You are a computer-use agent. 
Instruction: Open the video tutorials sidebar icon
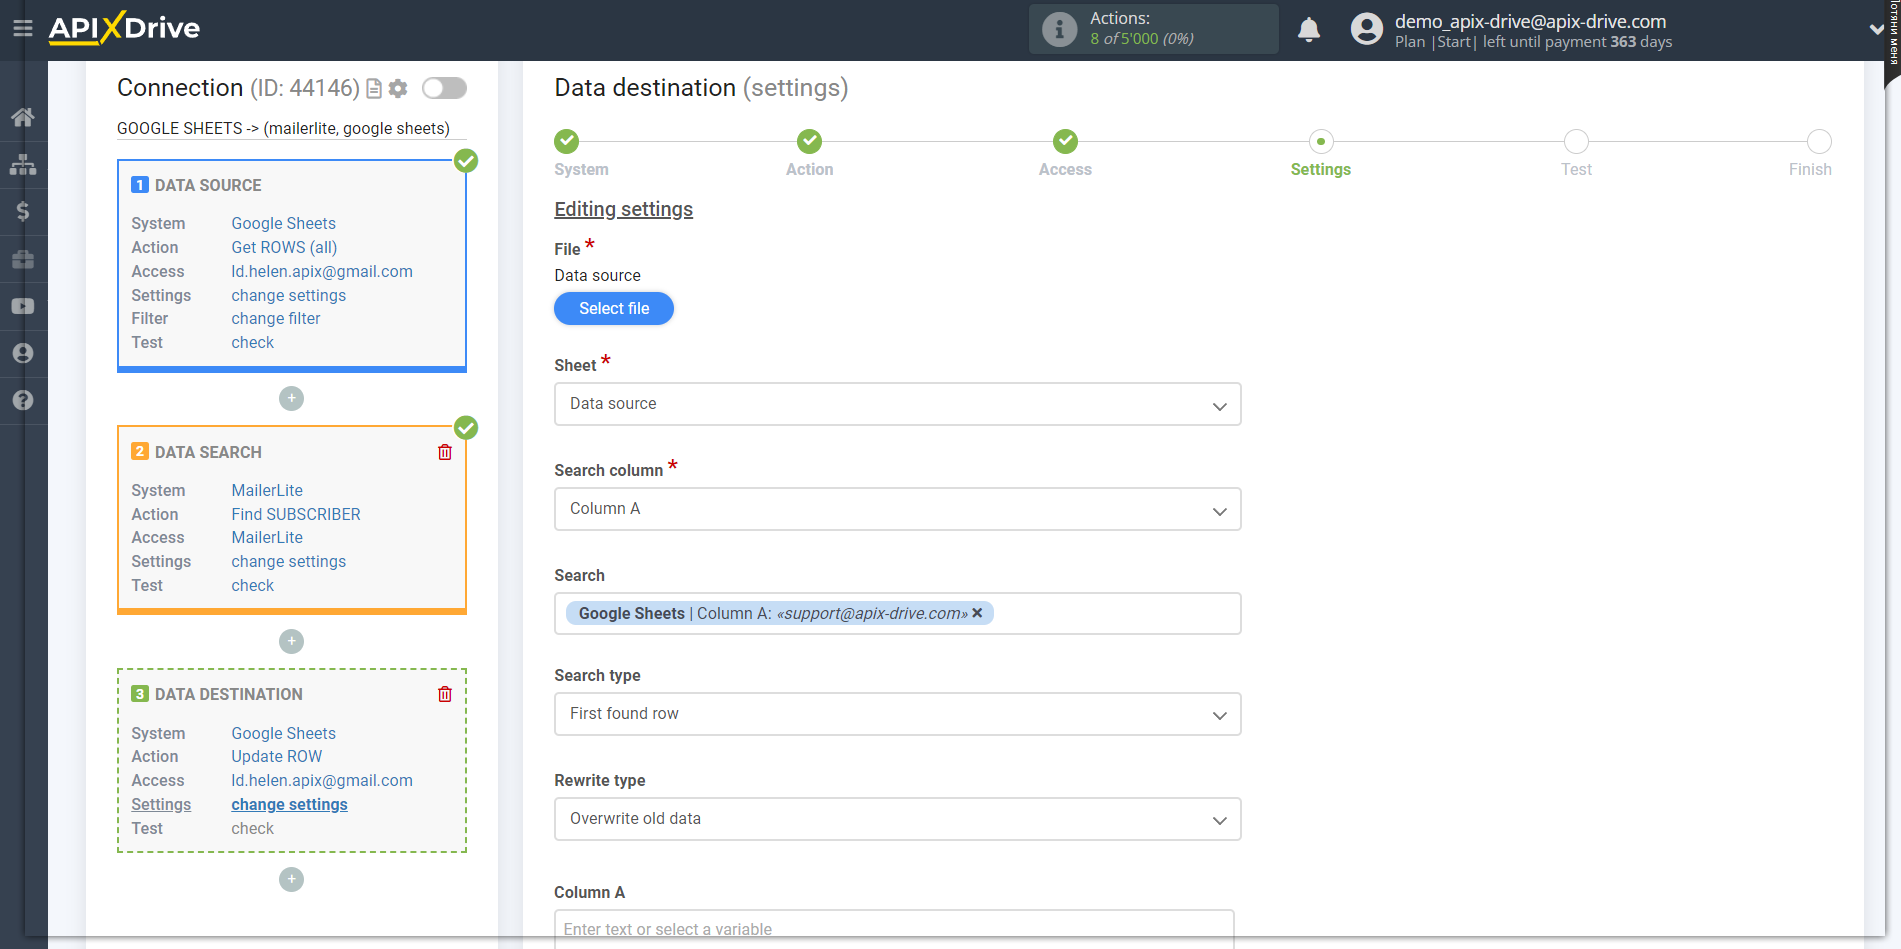(23, 306)
